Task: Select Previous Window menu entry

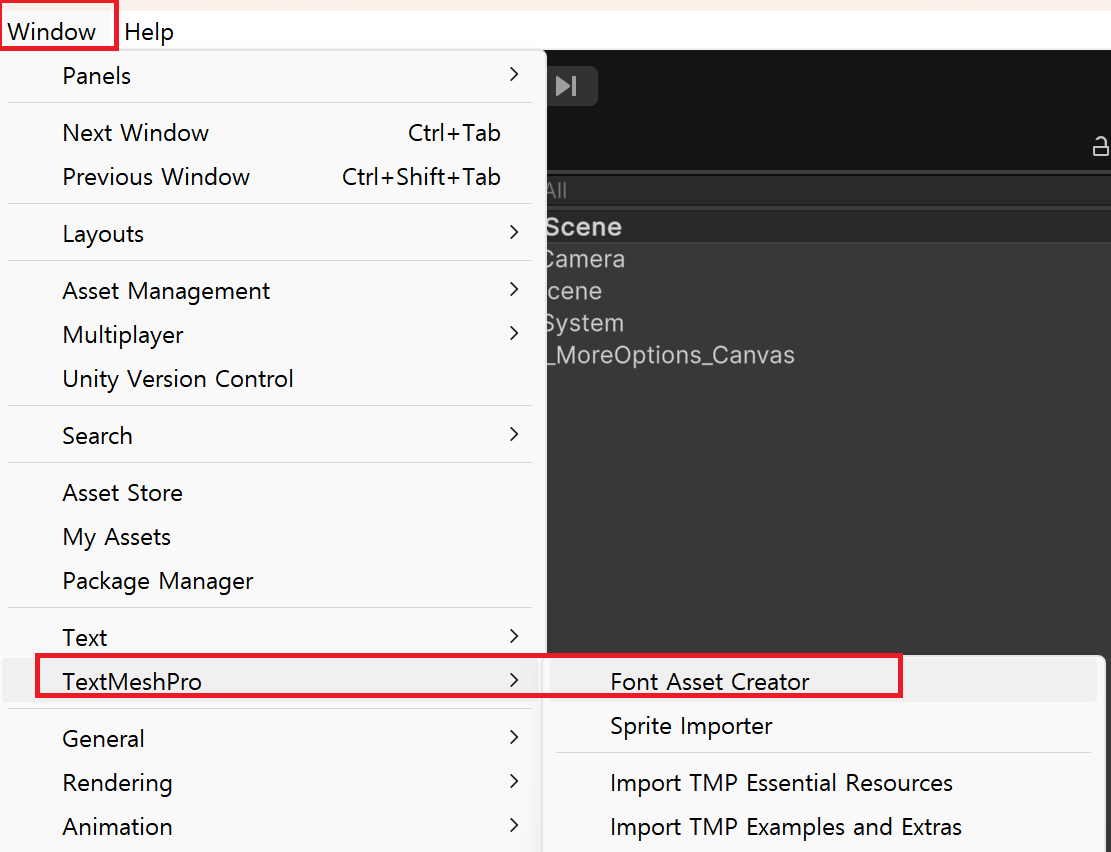Action: pyautogui.click(x=270, y=176)
